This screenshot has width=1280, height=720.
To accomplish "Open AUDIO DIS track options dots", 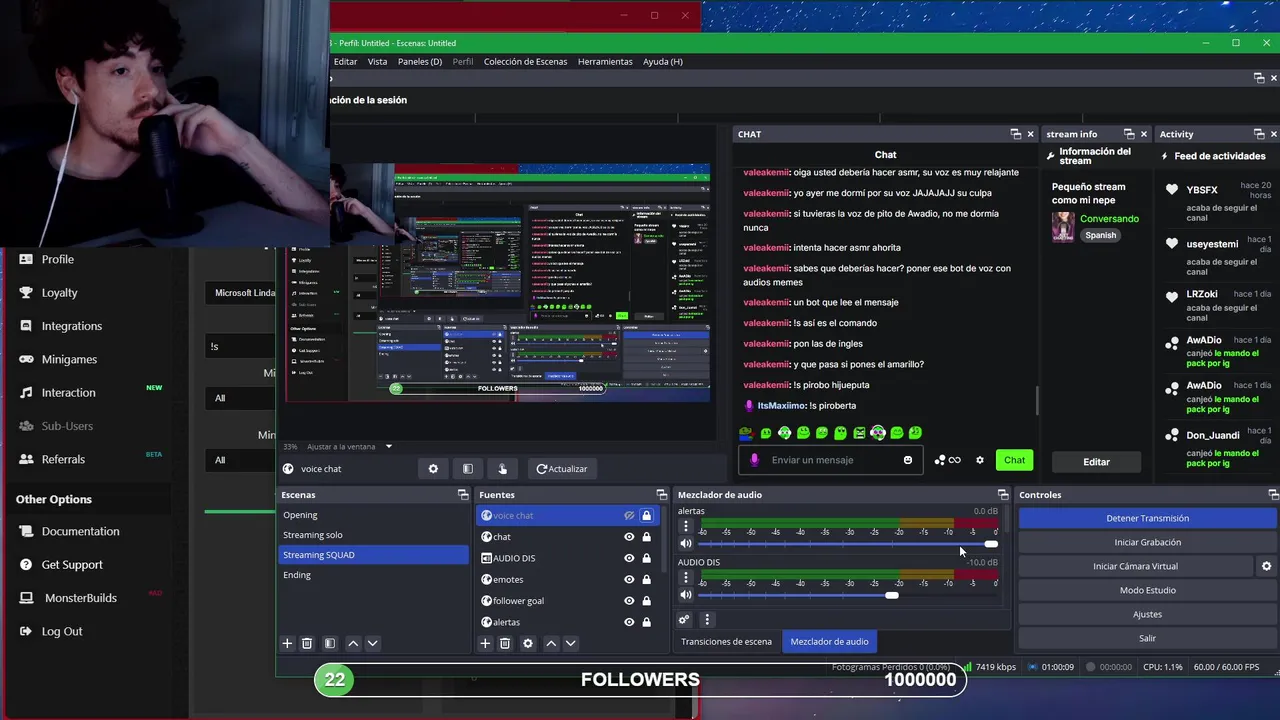I will [685, 577].
